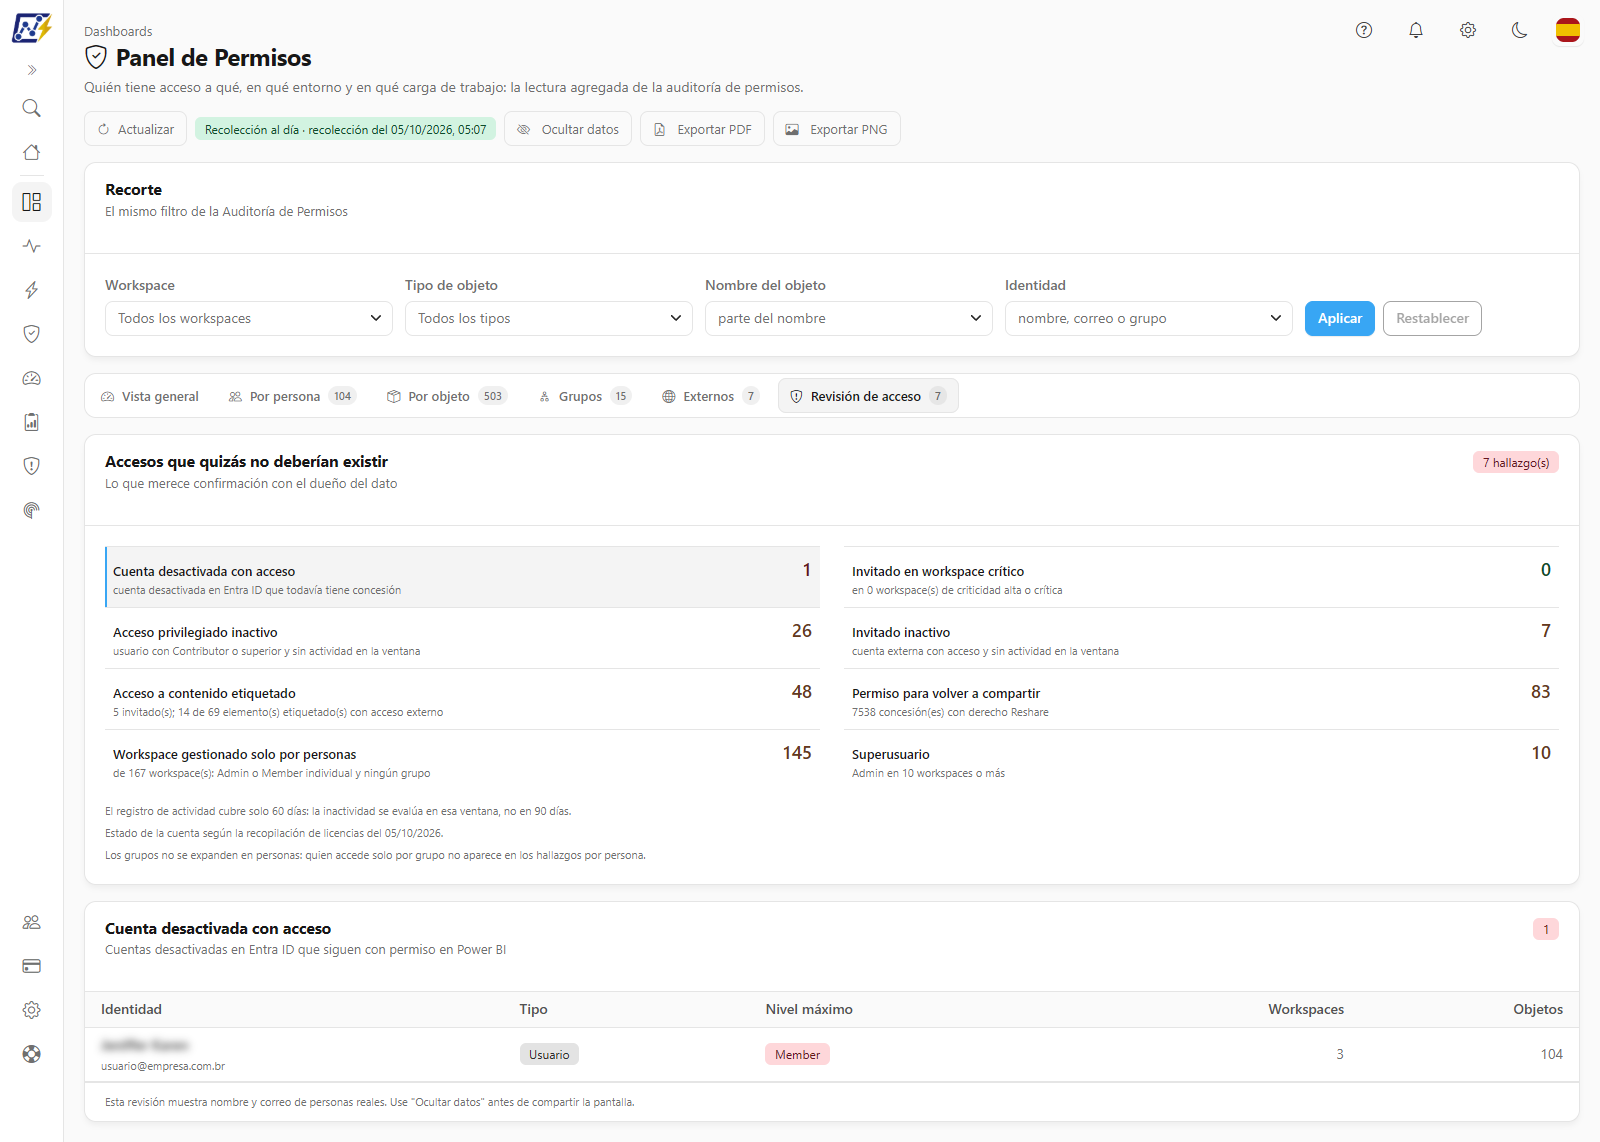Switch to the Externos tab
1600x1142 pixels.
(x=710, y=396)
